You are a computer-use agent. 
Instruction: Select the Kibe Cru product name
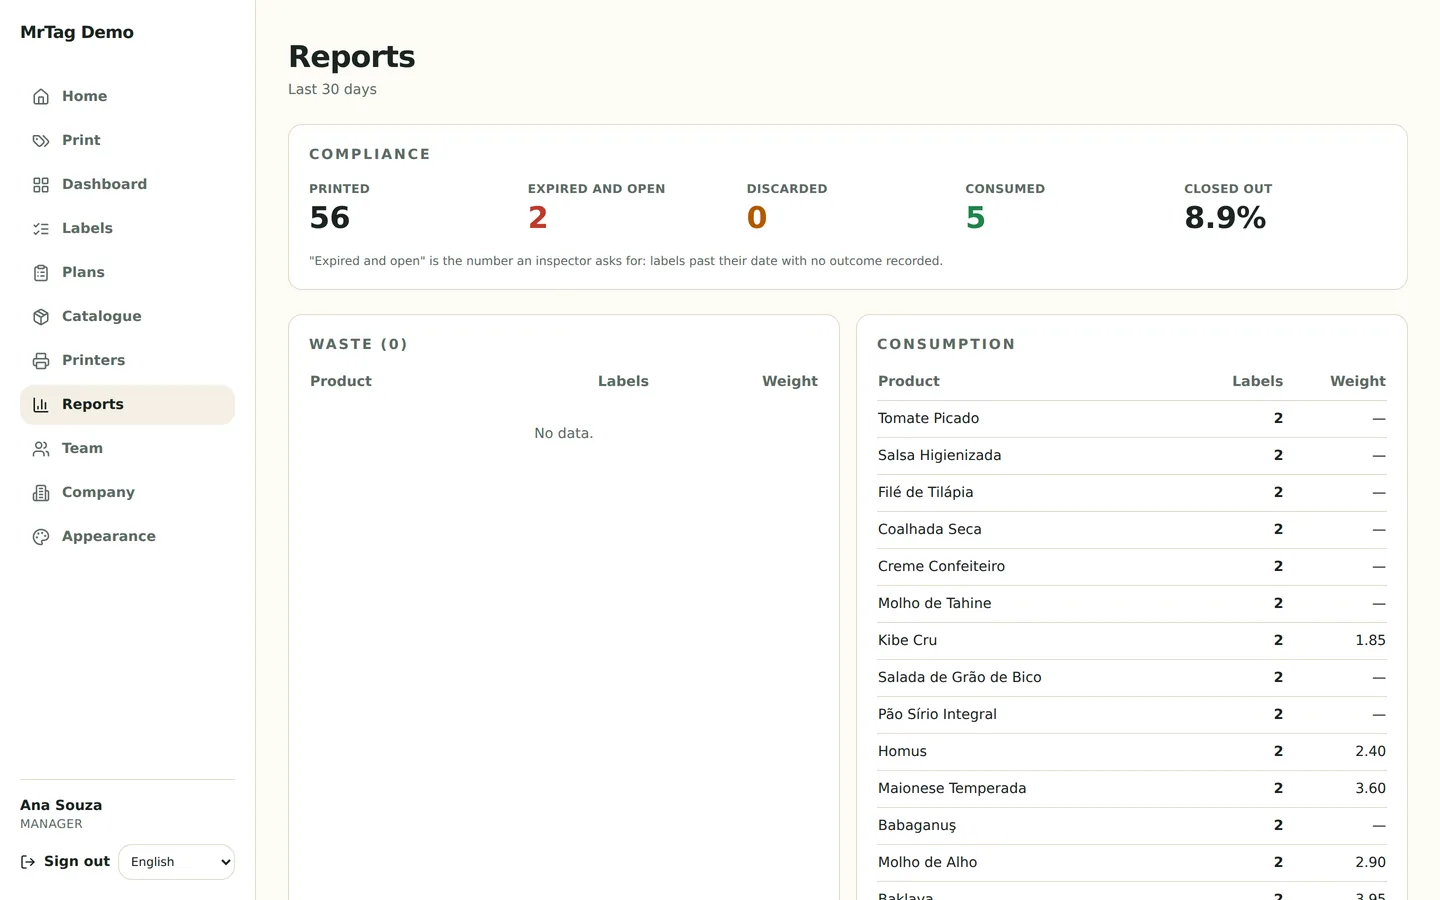907,640
